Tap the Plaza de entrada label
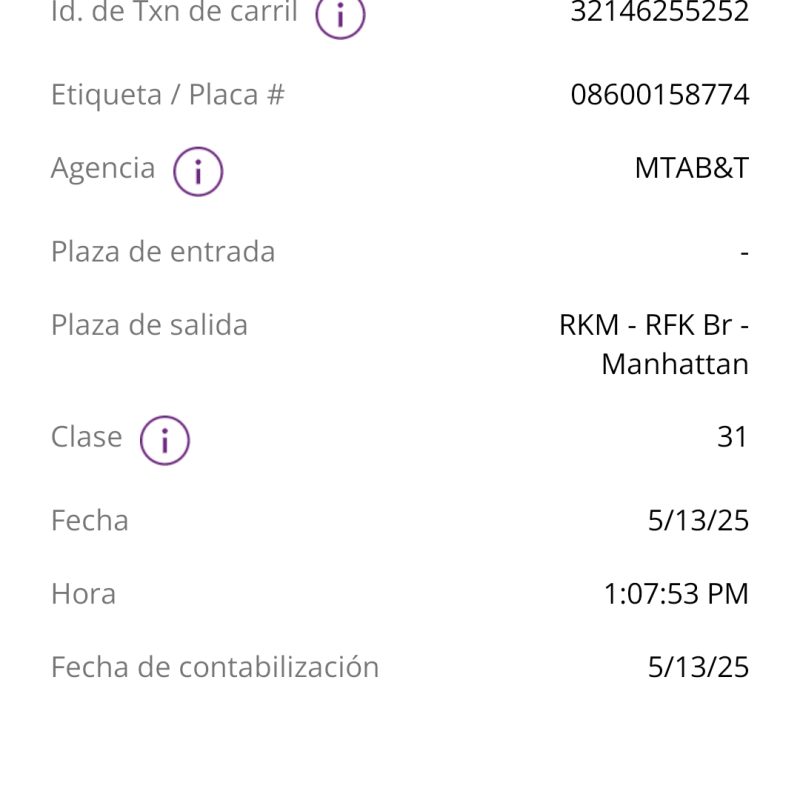This screenshot has width=800, height=800. tap(163, 252)
